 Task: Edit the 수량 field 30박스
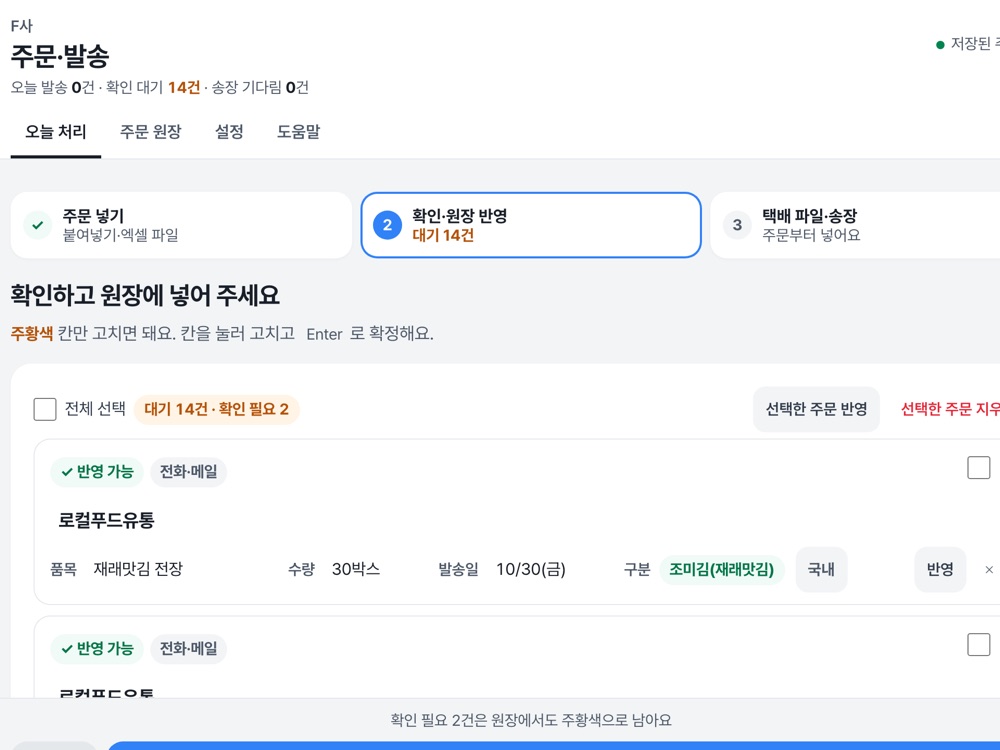[x=356, y=569]
